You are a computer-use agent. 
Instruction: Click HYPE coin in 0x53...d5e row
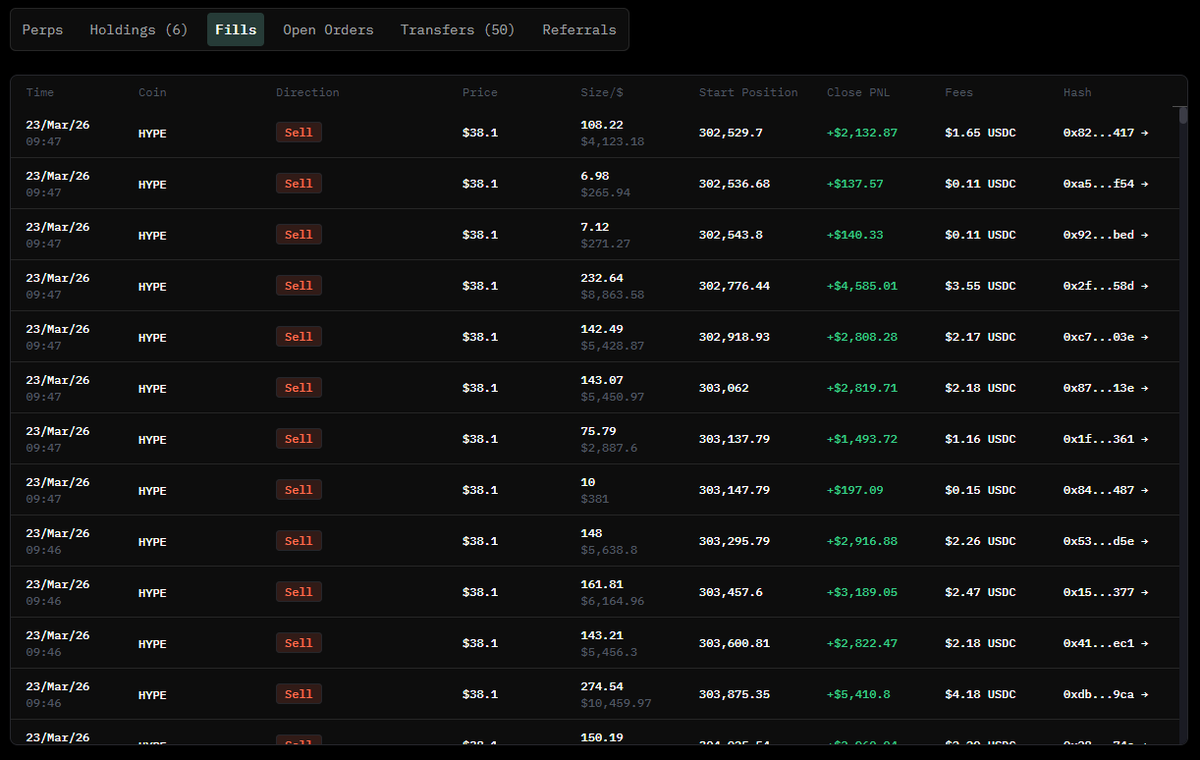point(152,541)
